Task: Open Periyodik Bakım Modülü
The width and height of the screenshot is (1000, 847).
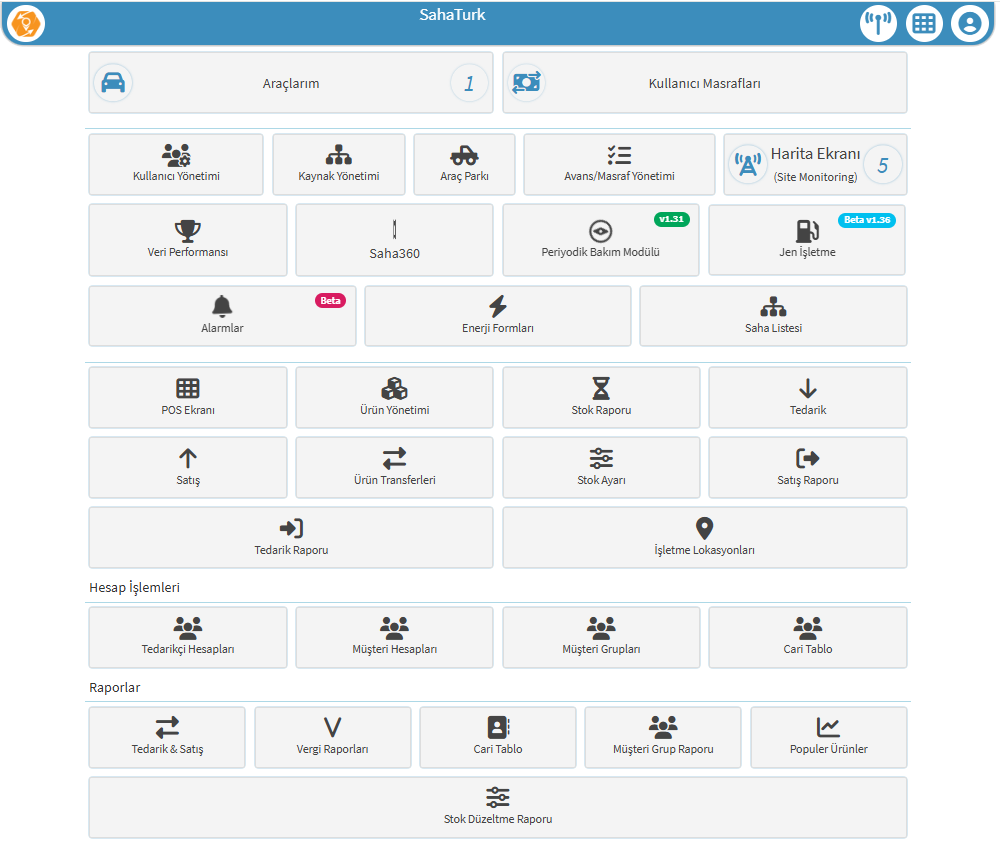Action: click(x=600, y=240)
